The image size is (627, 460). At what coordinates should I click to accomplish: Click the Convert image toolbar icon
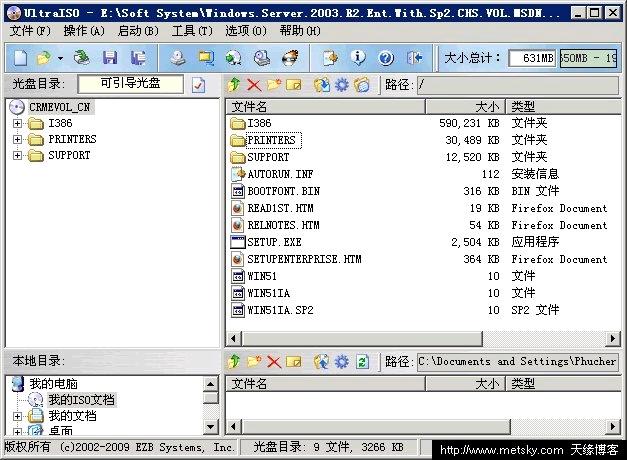pos(234,58)
